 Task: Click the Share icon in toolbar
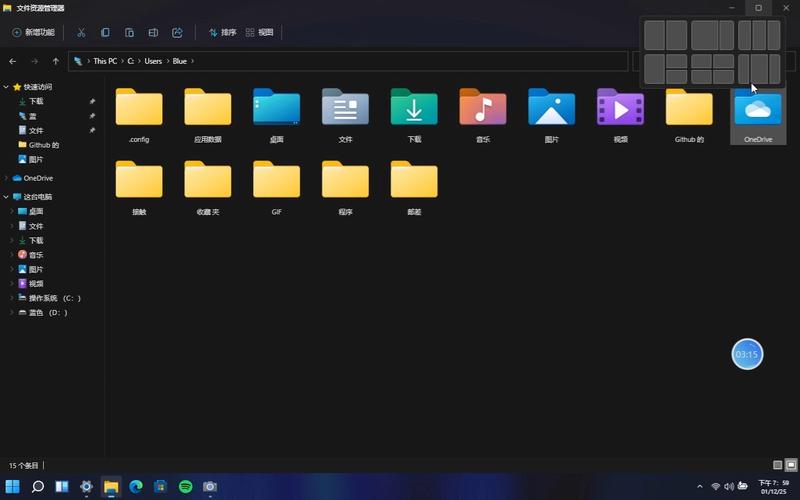pyautogui.click(x=177, y=33)
